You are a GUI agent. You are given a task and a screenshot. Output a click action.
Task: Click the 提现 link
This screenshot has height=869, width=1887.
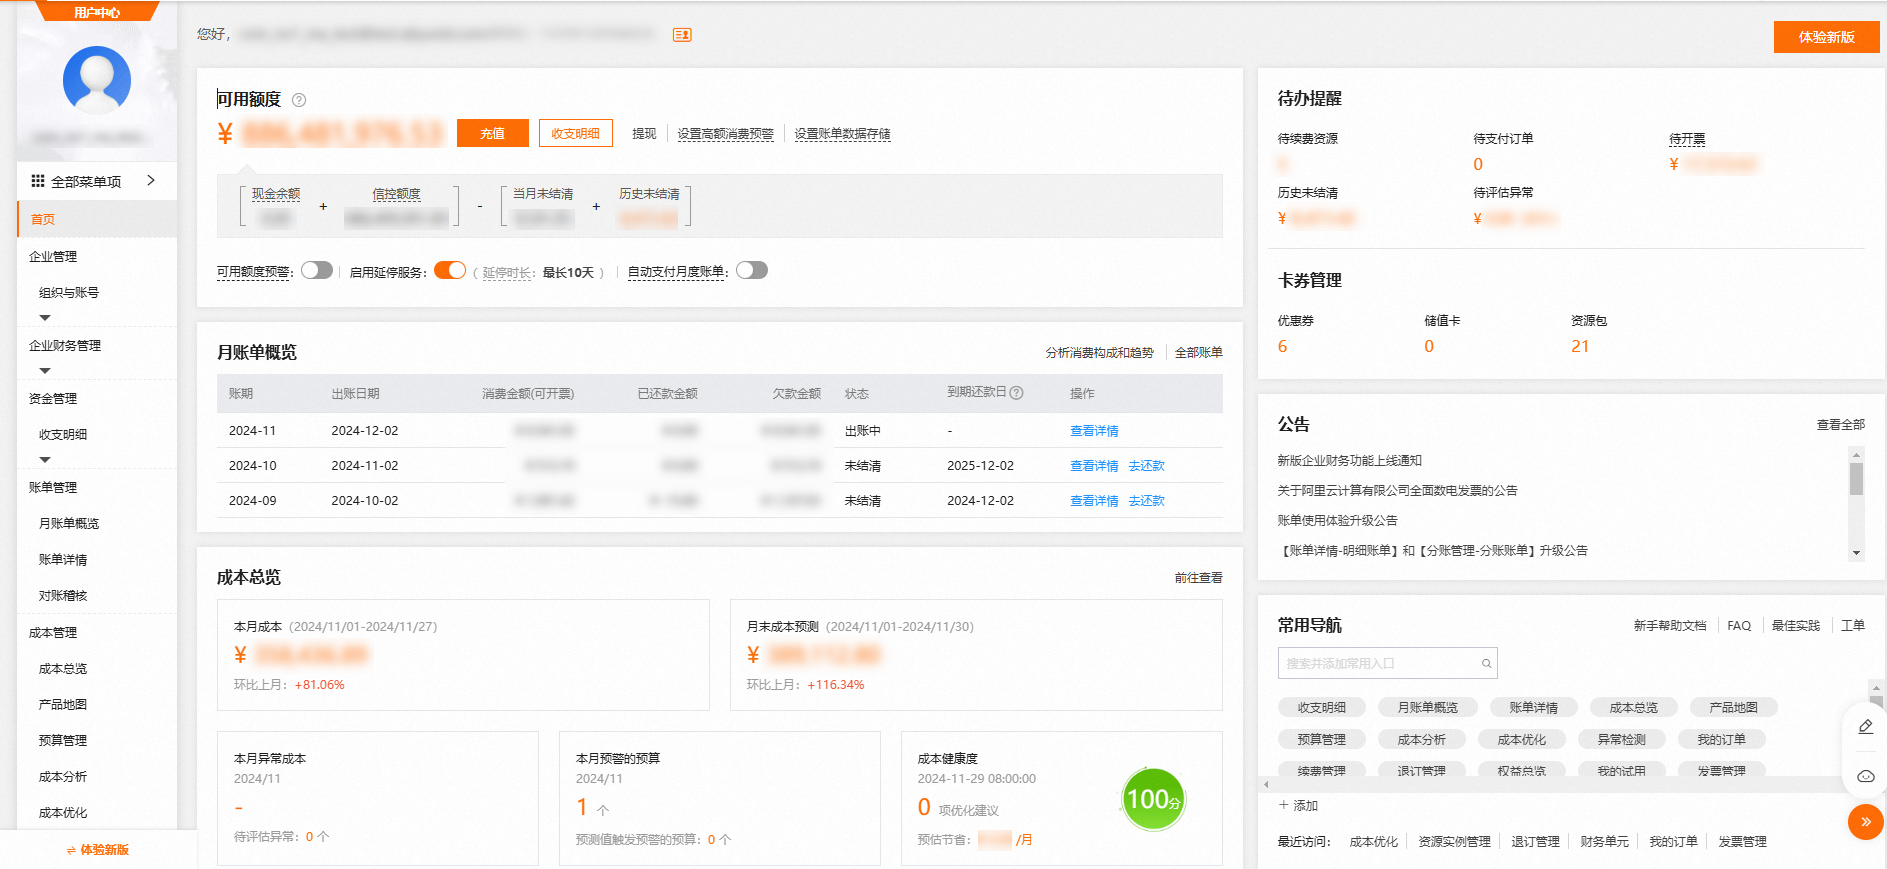644,134
